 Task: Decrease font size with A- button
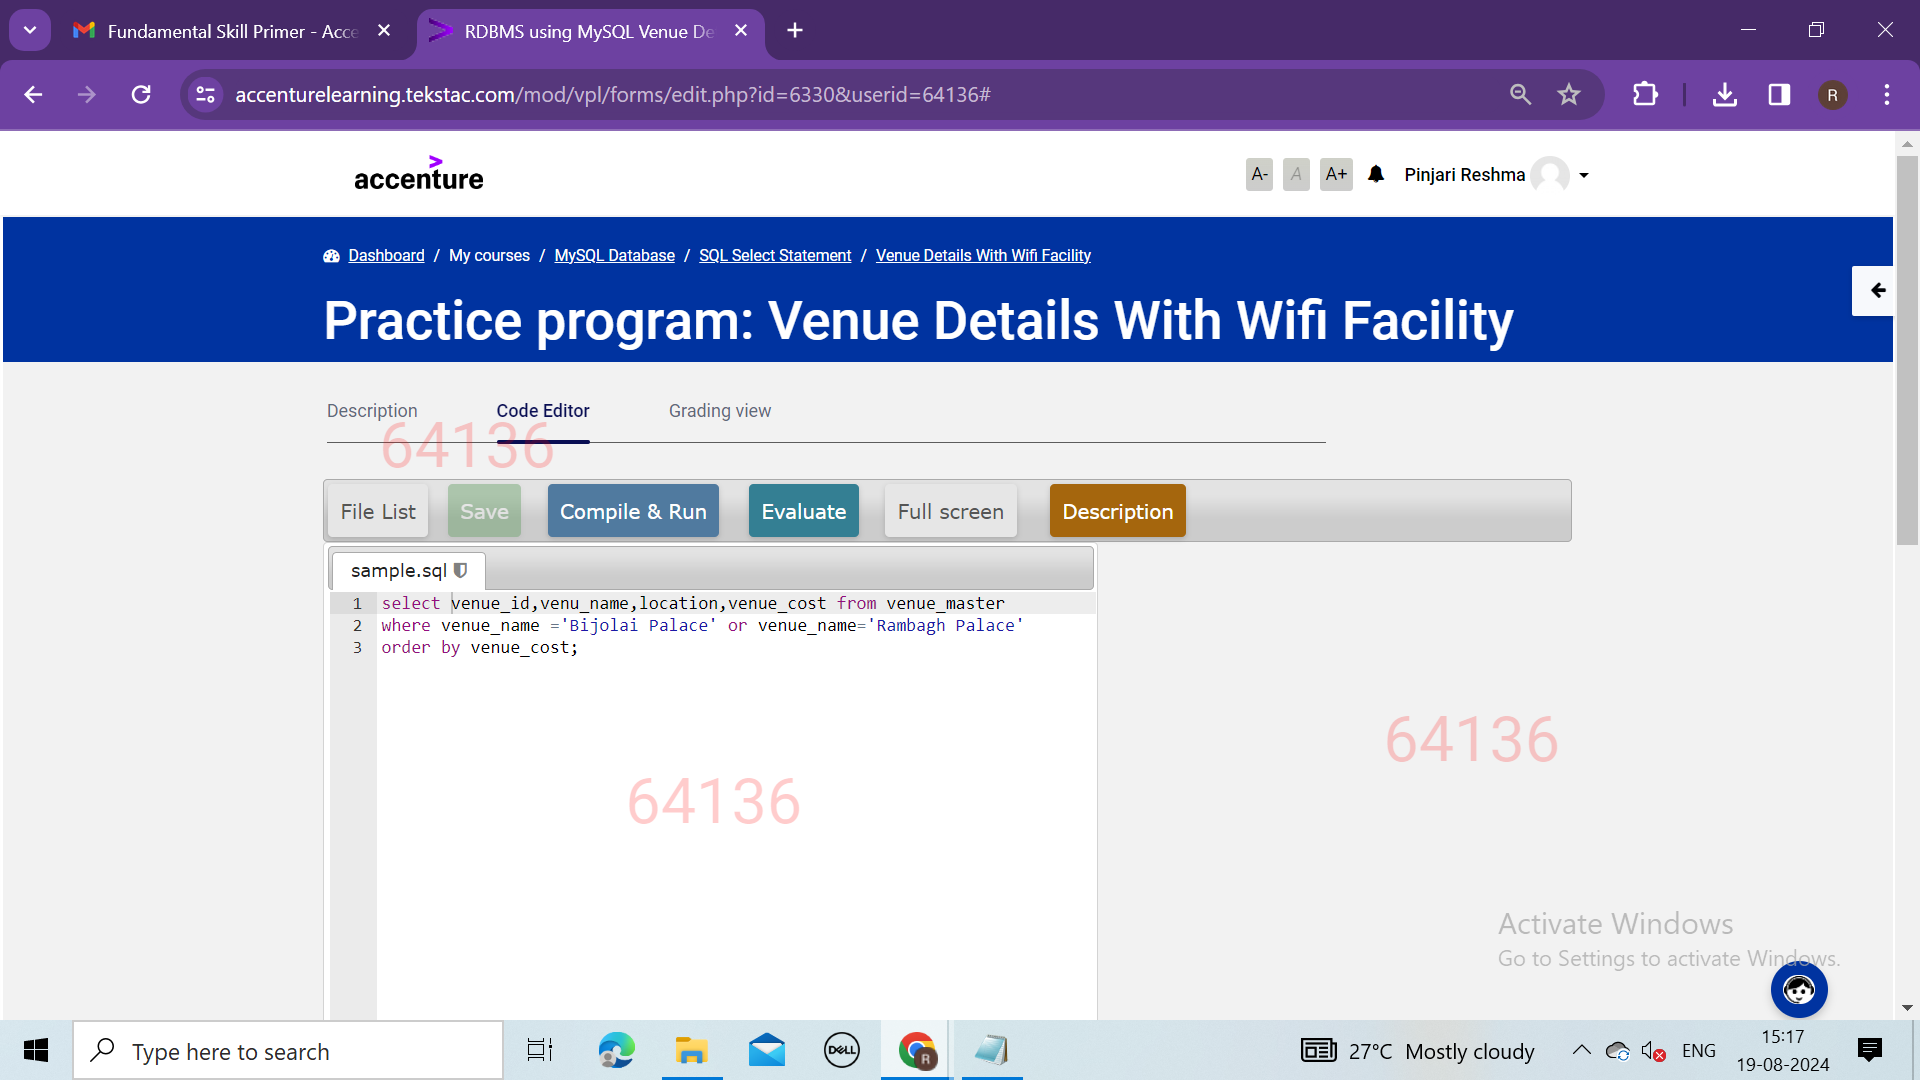pyautogui.click(x=1259, y=174)
